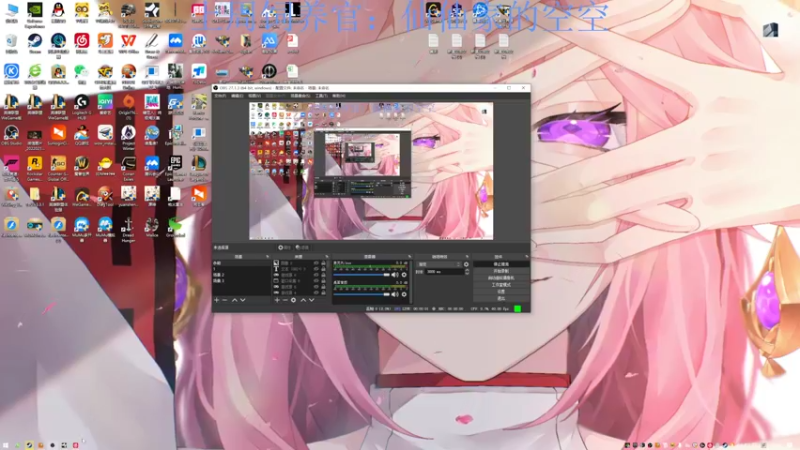Open the 视图 (View) menu in OBS

point(254,95)
